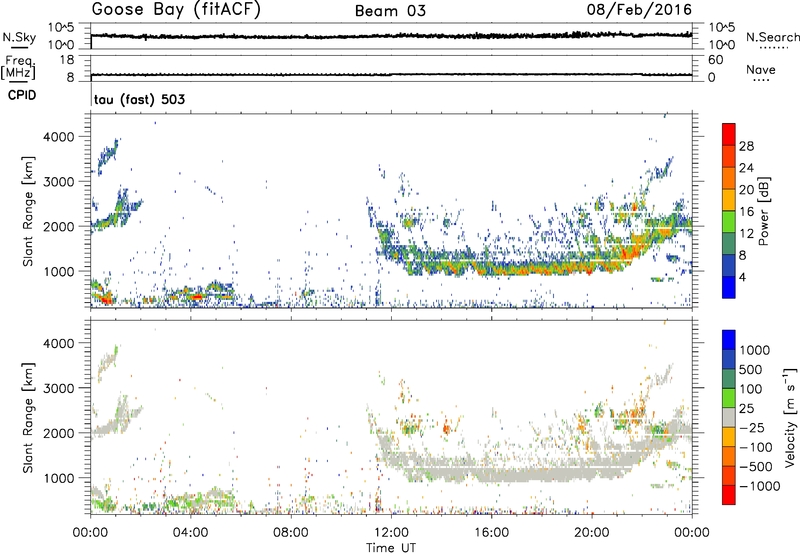Image resolution: width=800 pixels, height=554 pixels.
Task: Click the date "08/Feb/2016"
Action: click(x=639, y=10)
